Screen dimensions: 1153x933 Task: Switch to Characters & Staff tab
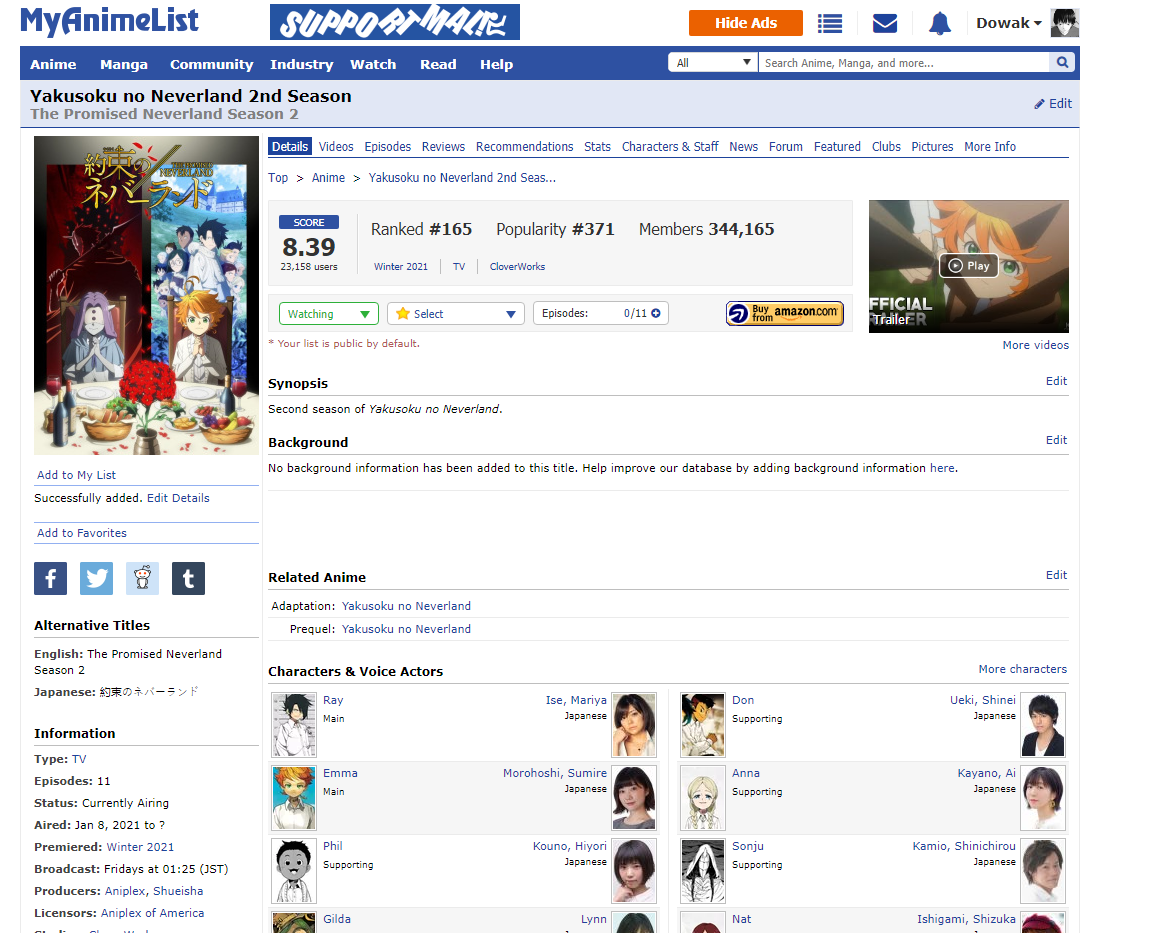[670, 146]
